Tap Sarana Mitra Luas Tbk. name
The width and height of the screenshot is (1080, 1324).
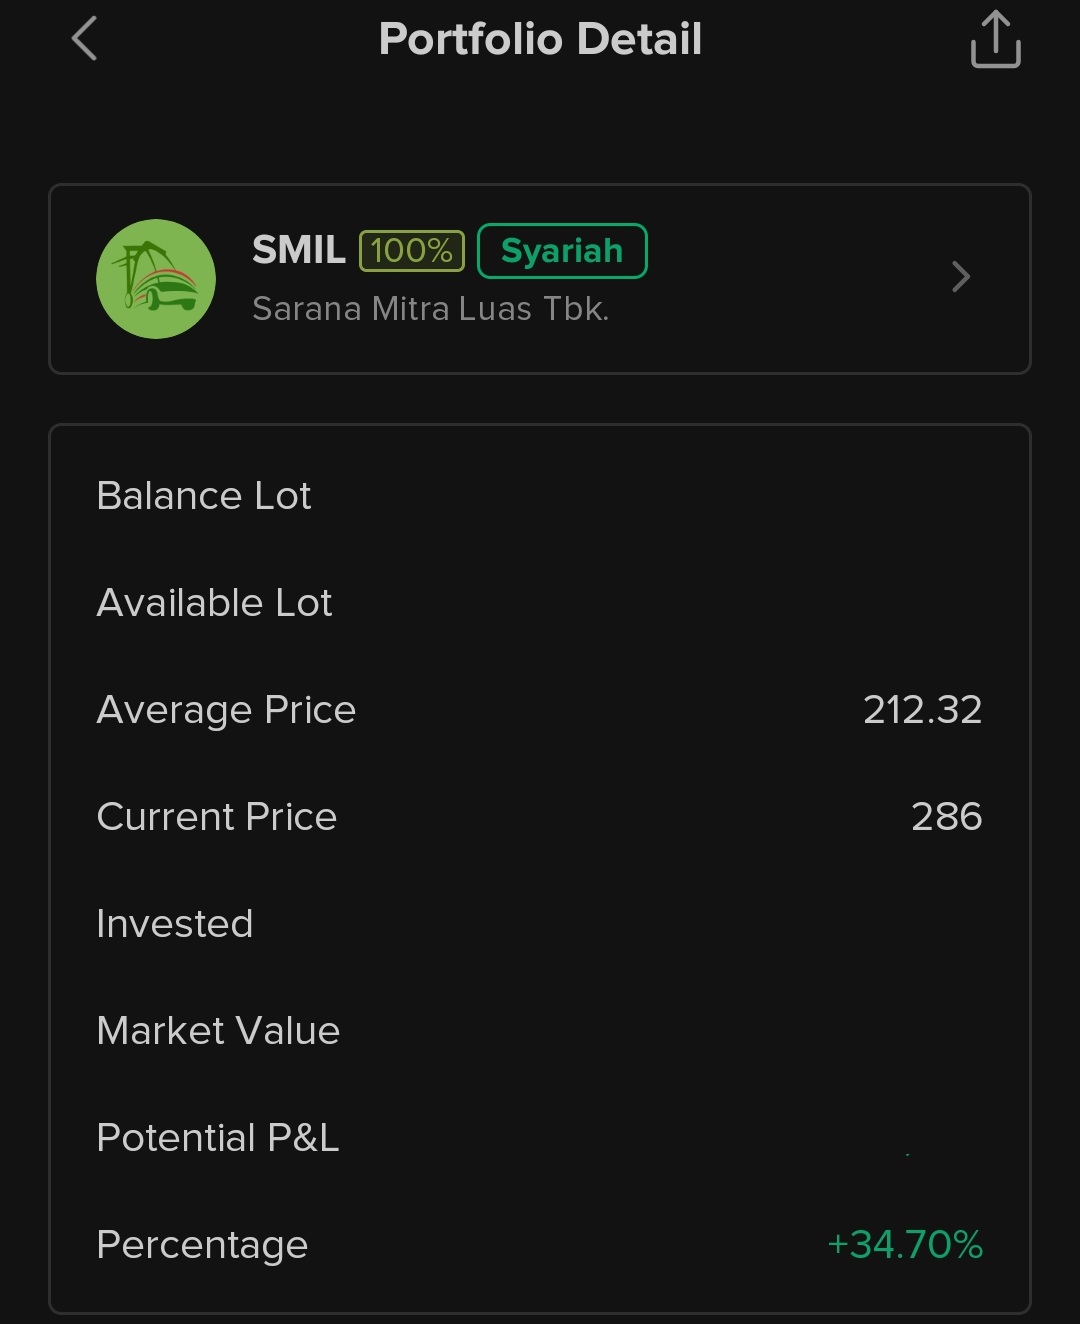coord(430,309)
